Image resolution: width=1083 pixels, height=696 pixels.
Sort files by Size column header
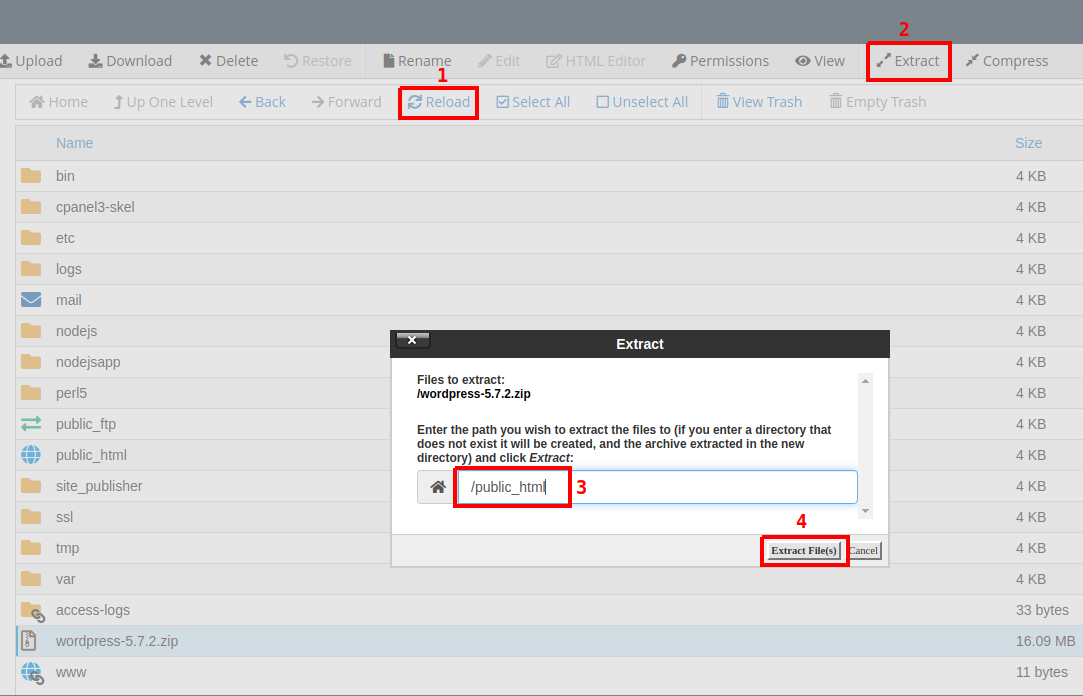pyautogui.click(x=1028, y=143)
